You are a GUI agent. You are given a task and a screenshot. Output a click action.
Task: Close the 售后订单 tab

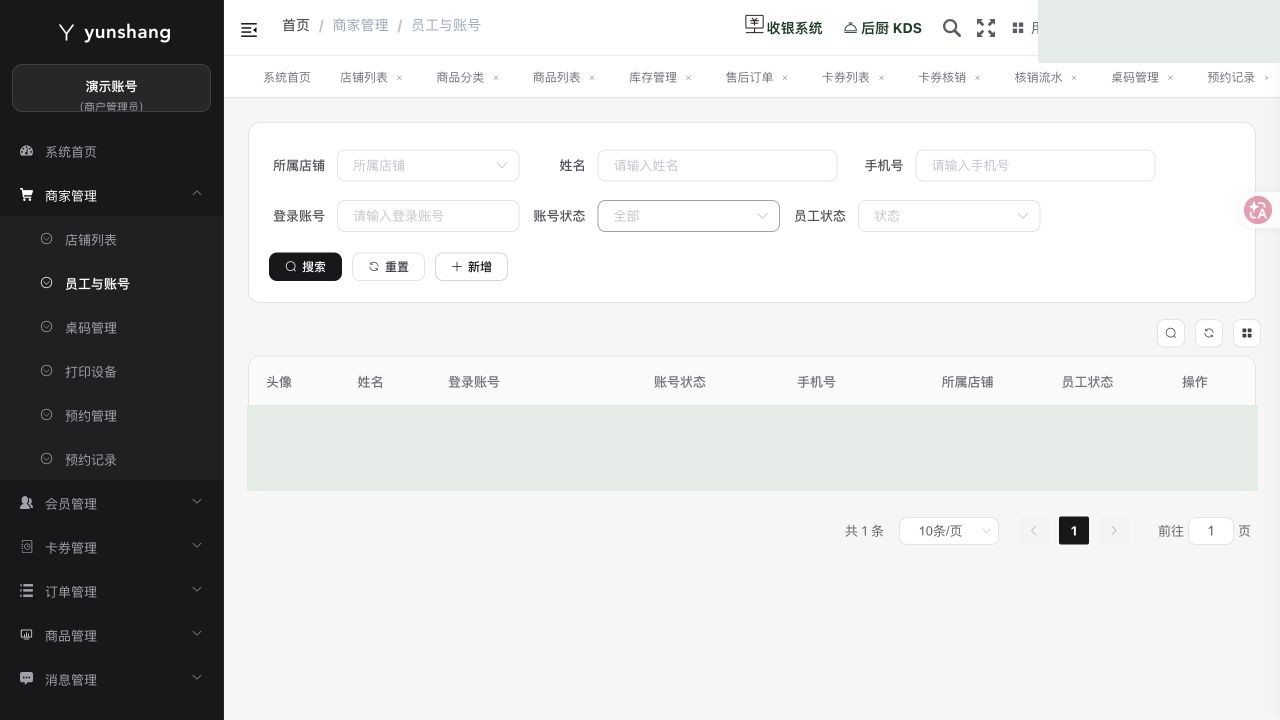(785, 77)
